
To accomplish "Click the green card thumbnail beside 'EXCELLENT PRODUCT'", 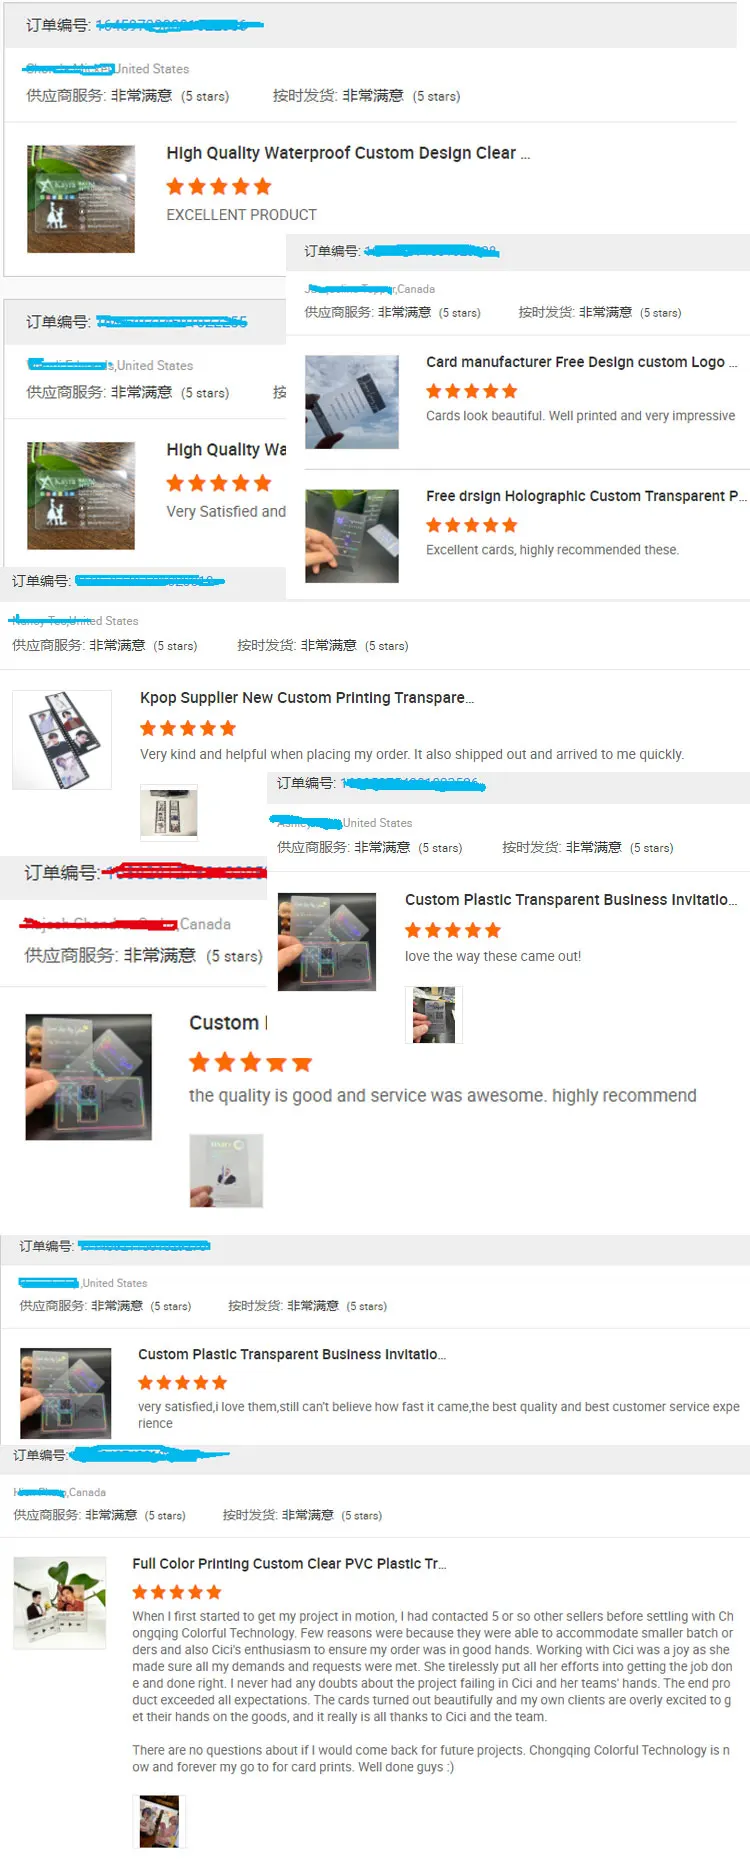I will tap(81, 199).
